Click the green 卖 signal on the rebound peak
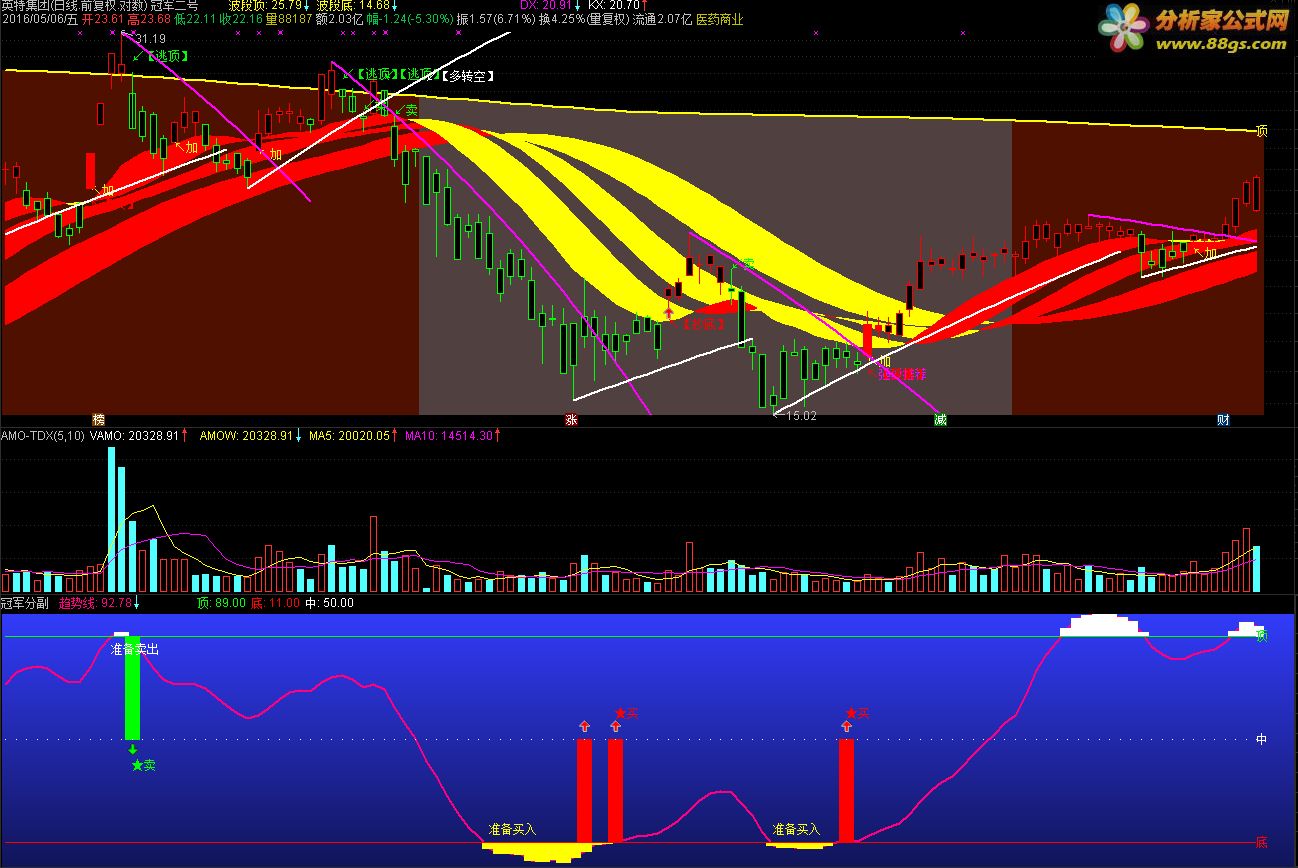 748,264
